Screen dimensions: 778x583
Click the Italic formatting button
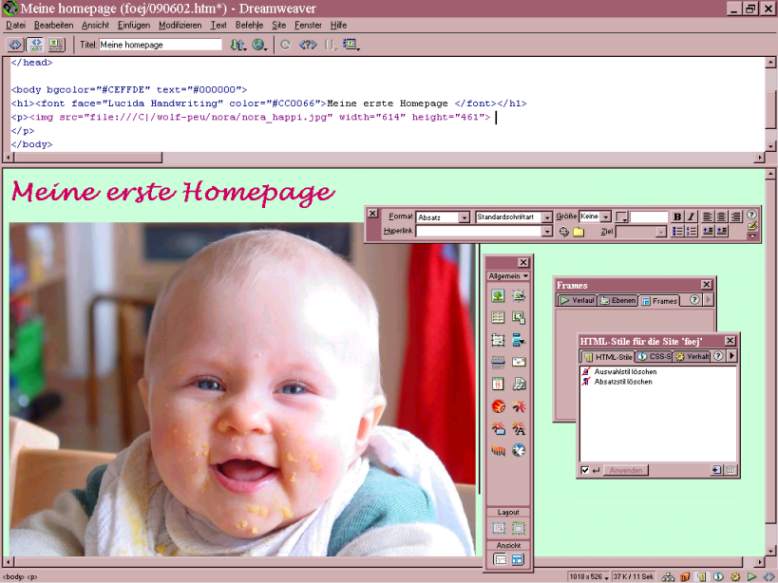[690, 216]
